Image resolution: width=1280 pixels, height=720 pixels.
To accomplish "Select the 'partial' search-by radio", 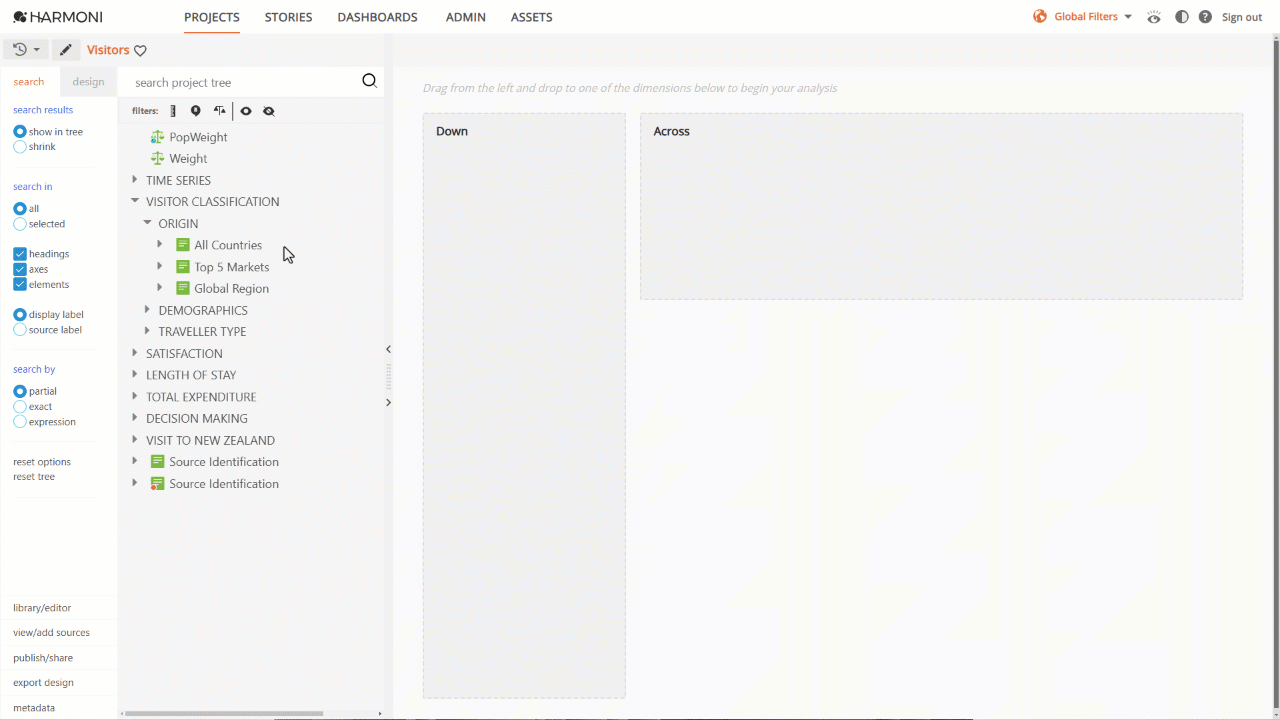I will click(x=20, y=391).
